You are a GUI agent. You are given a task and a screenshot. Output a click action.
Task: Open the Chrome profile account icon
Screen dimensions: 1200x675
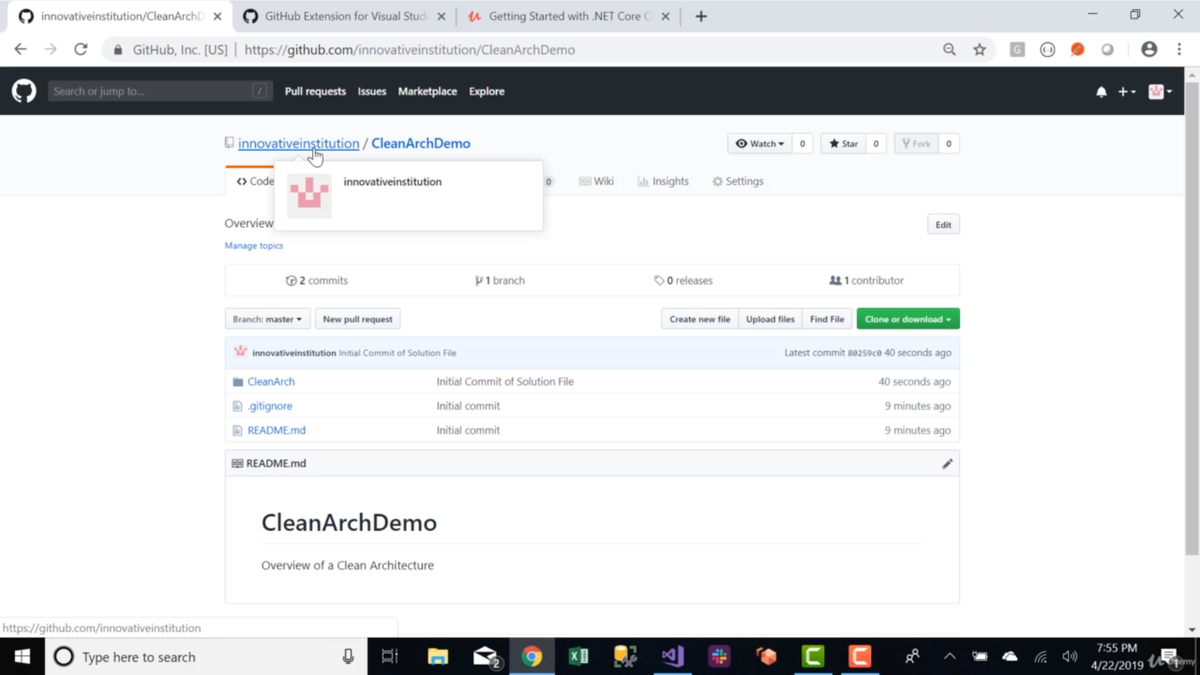coord(1149,49)
